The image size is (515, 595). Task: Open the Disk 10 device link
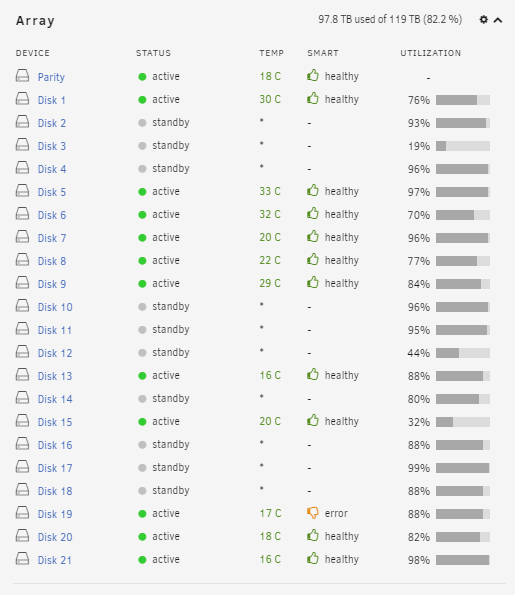pos(55,307)
